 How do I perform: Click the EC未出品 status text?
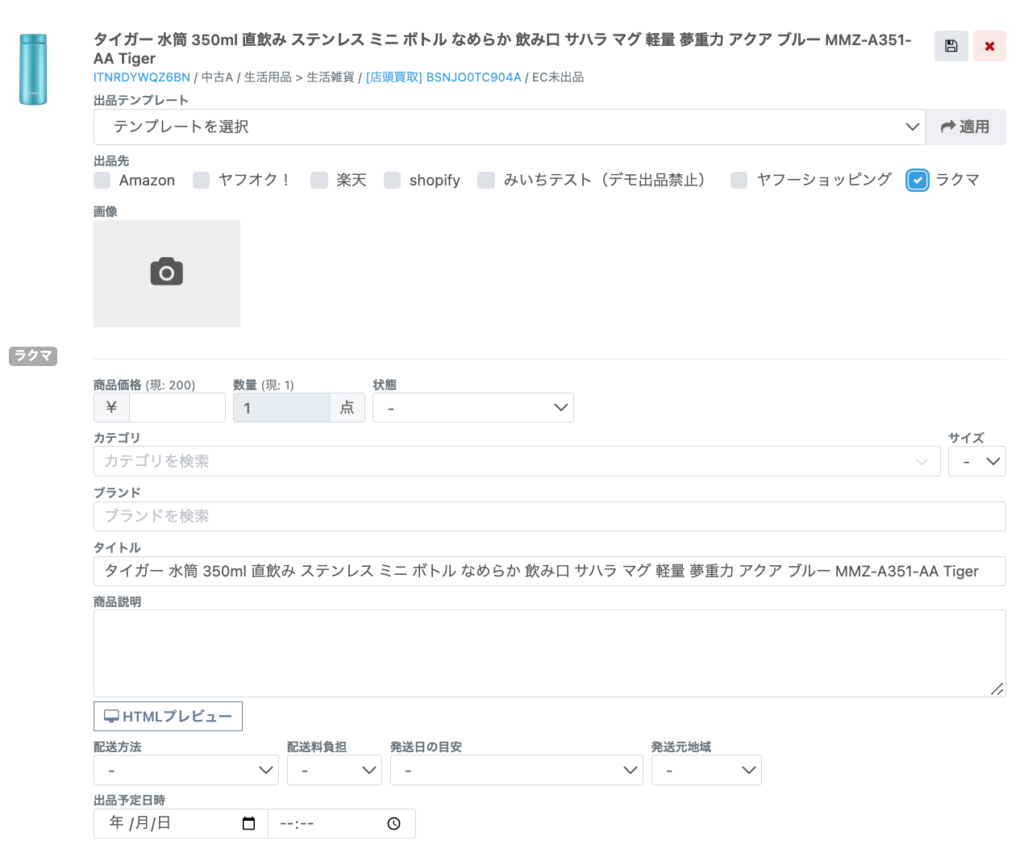pyautogui.click(x=558, y=77)
